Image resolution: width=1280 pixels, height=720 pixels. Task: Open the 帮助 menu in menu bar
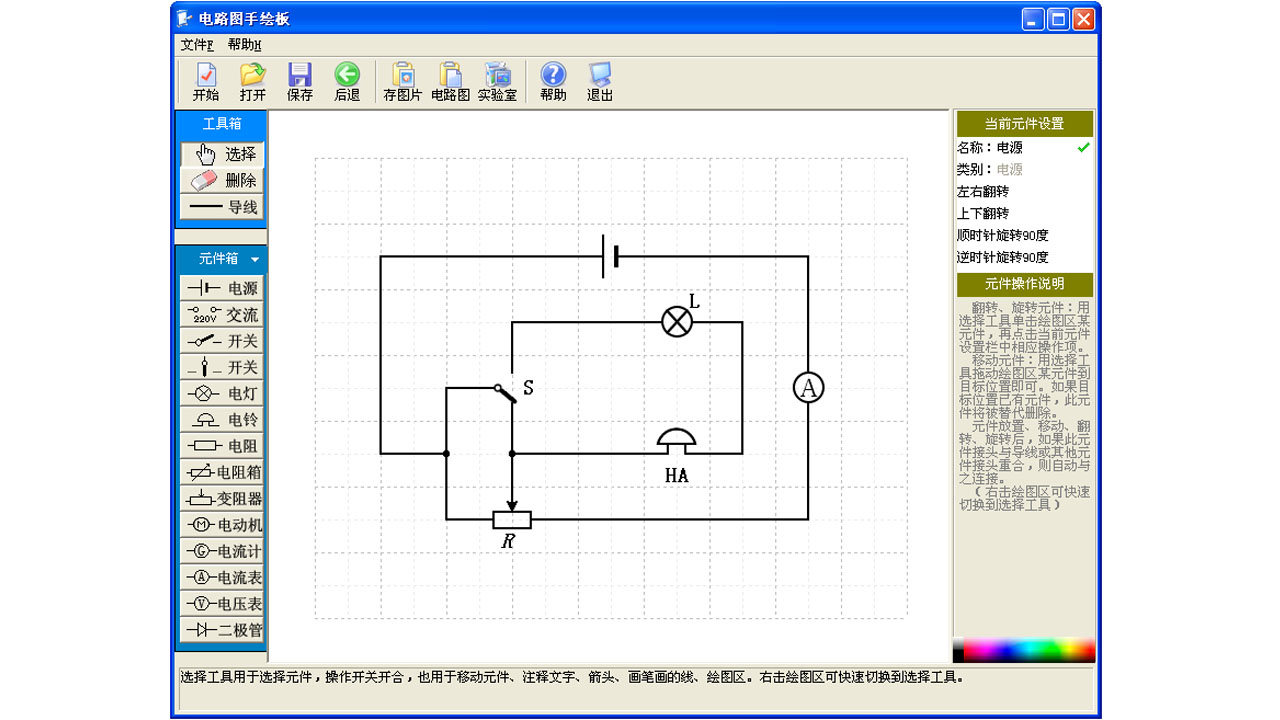244,45
